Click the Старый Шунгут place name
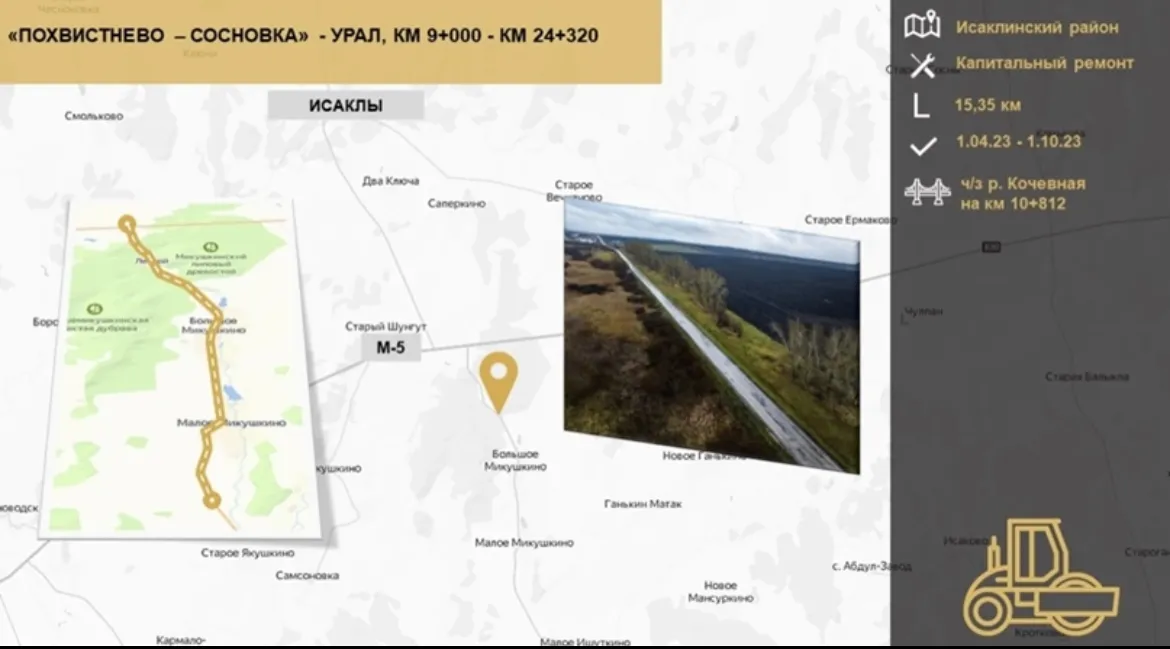Image resolution: width=1170 pixels, height=649 pixels. coord(386,326)
